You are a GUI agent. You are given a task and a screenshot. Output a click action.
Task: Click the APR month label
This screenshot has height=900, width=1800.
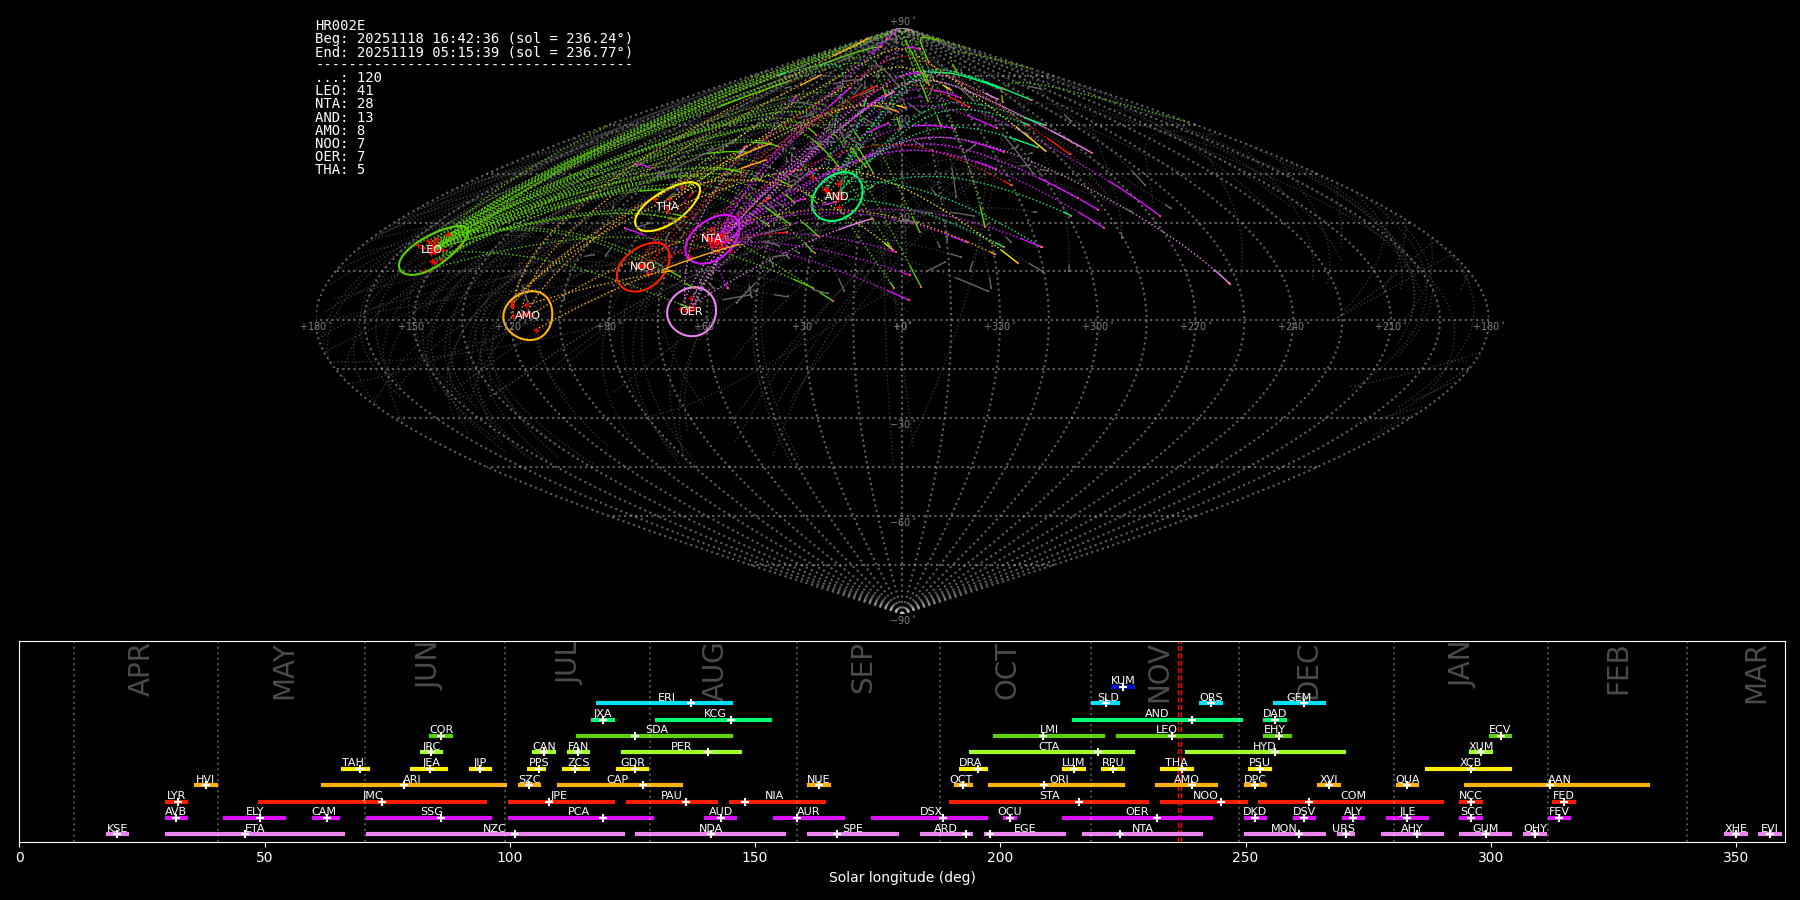[x=139, y=670]
